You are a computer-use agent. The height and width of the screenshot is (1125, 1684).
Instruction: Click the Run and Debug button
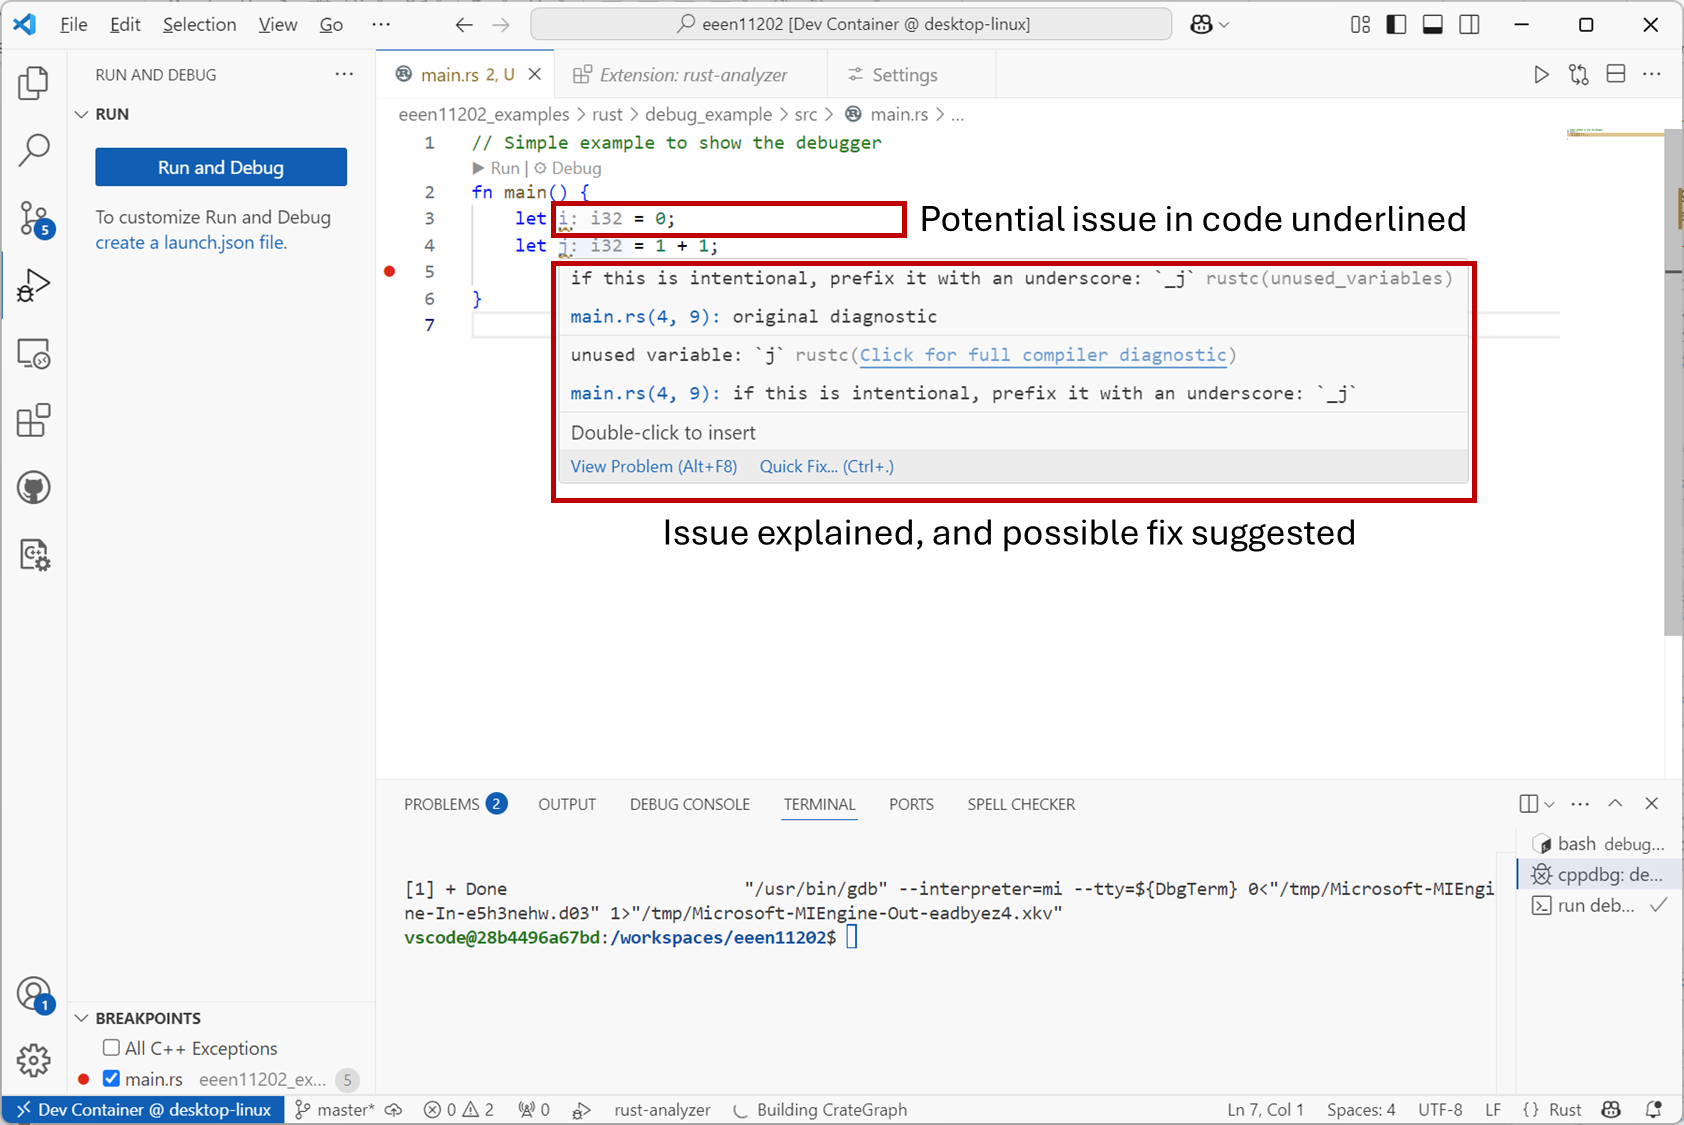[221, 167]
